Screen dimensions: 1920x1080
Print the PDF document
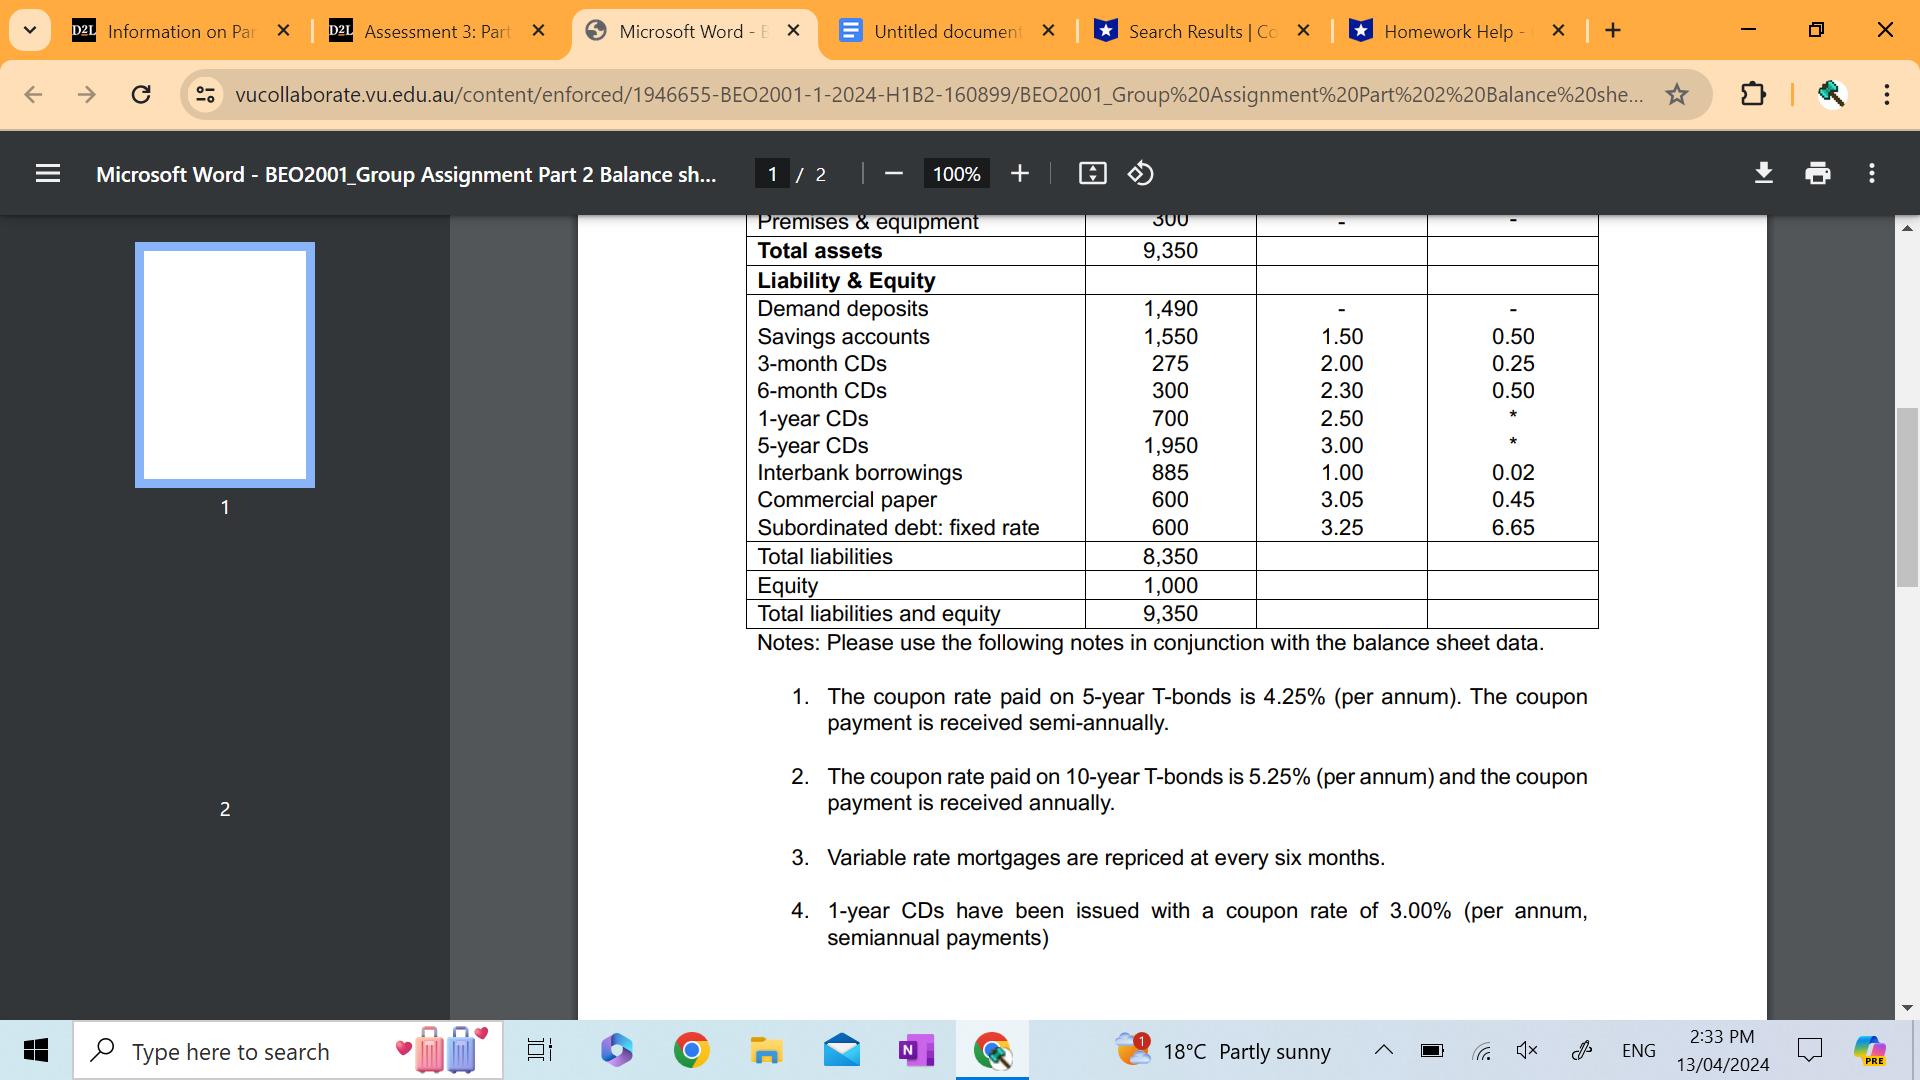point(1817,174)
